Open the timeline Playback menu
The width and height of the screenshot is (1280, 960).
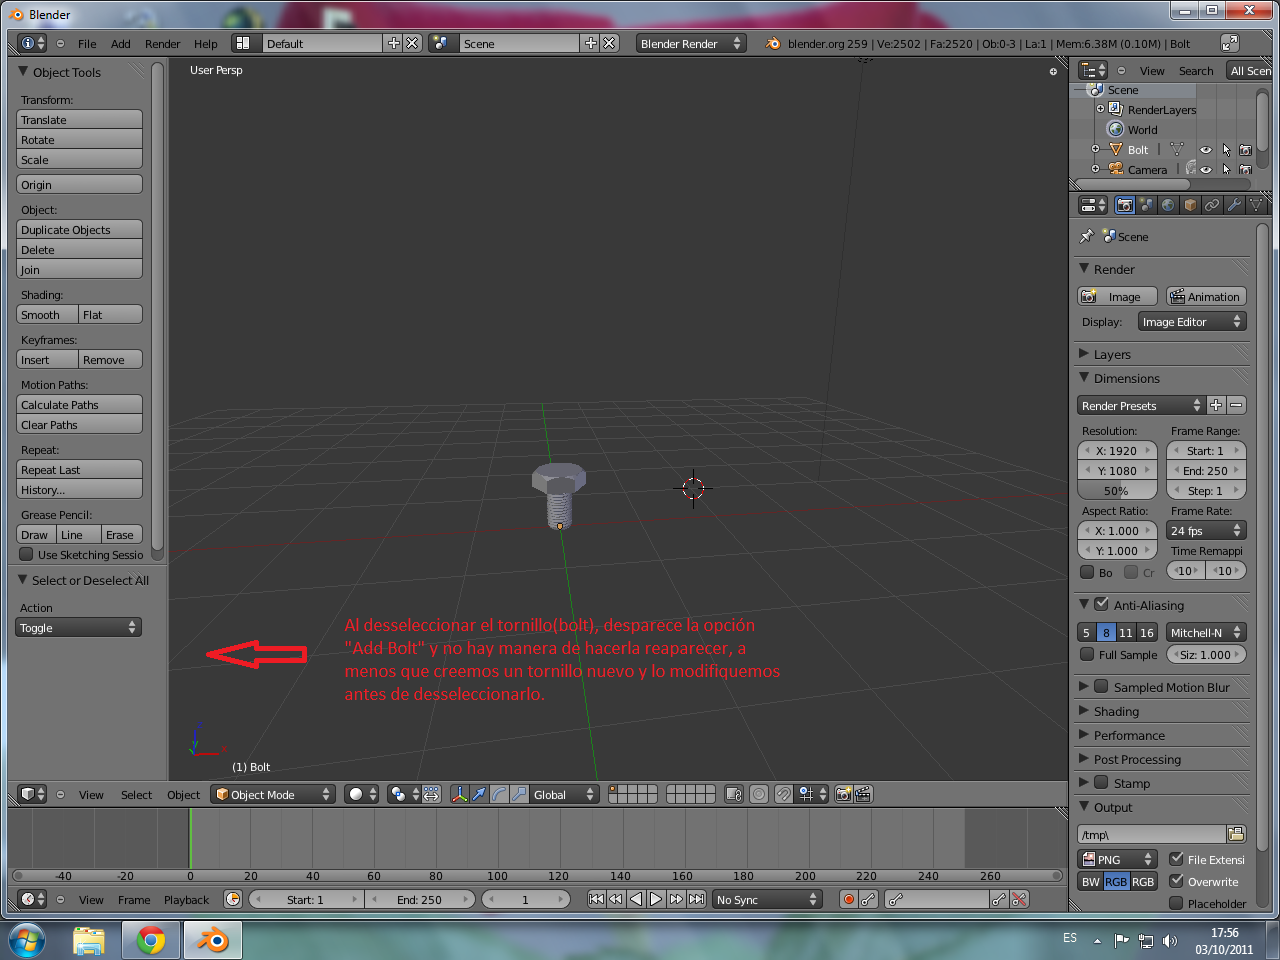pyautogui.click(x=187, y=900)
